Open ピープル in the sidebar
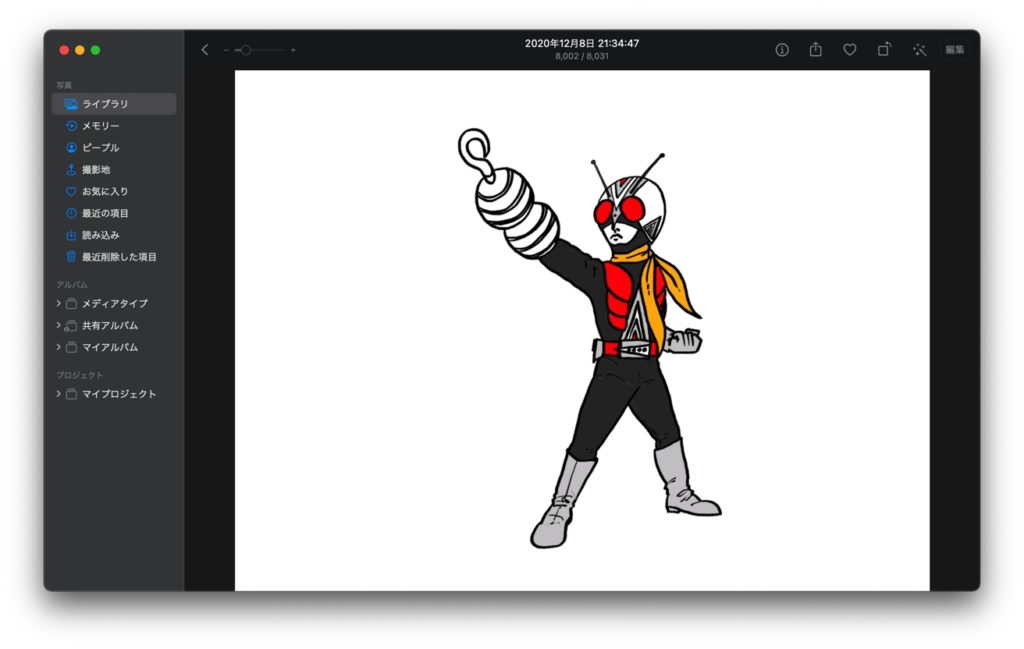Image resolution: width=1024 pixels, height=649 pixels. [114, 148]
